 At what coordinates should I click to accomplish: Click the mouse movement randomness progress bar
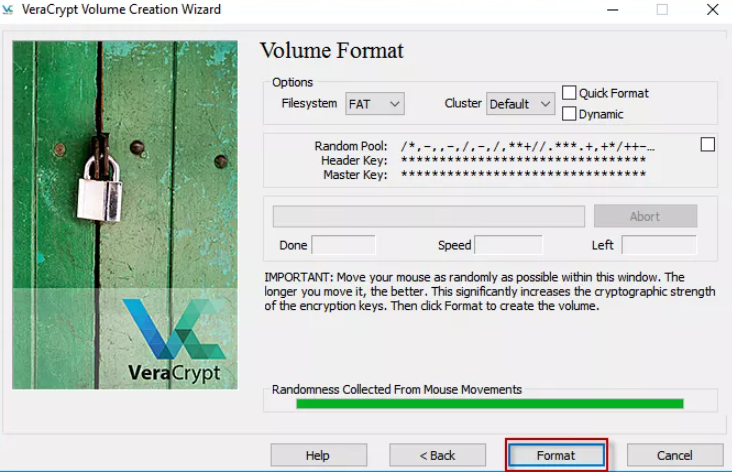tap(490, 403)
